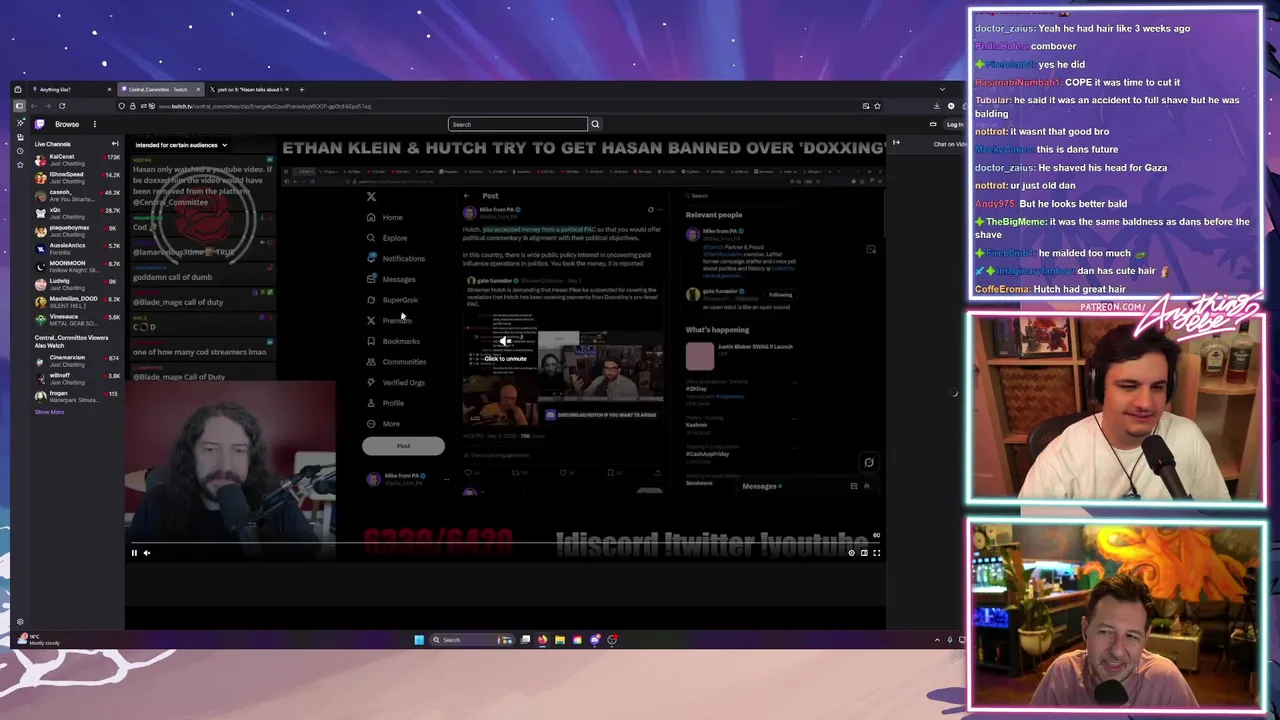Close the Central_Committee Twitch tab

tap(198, 90)
